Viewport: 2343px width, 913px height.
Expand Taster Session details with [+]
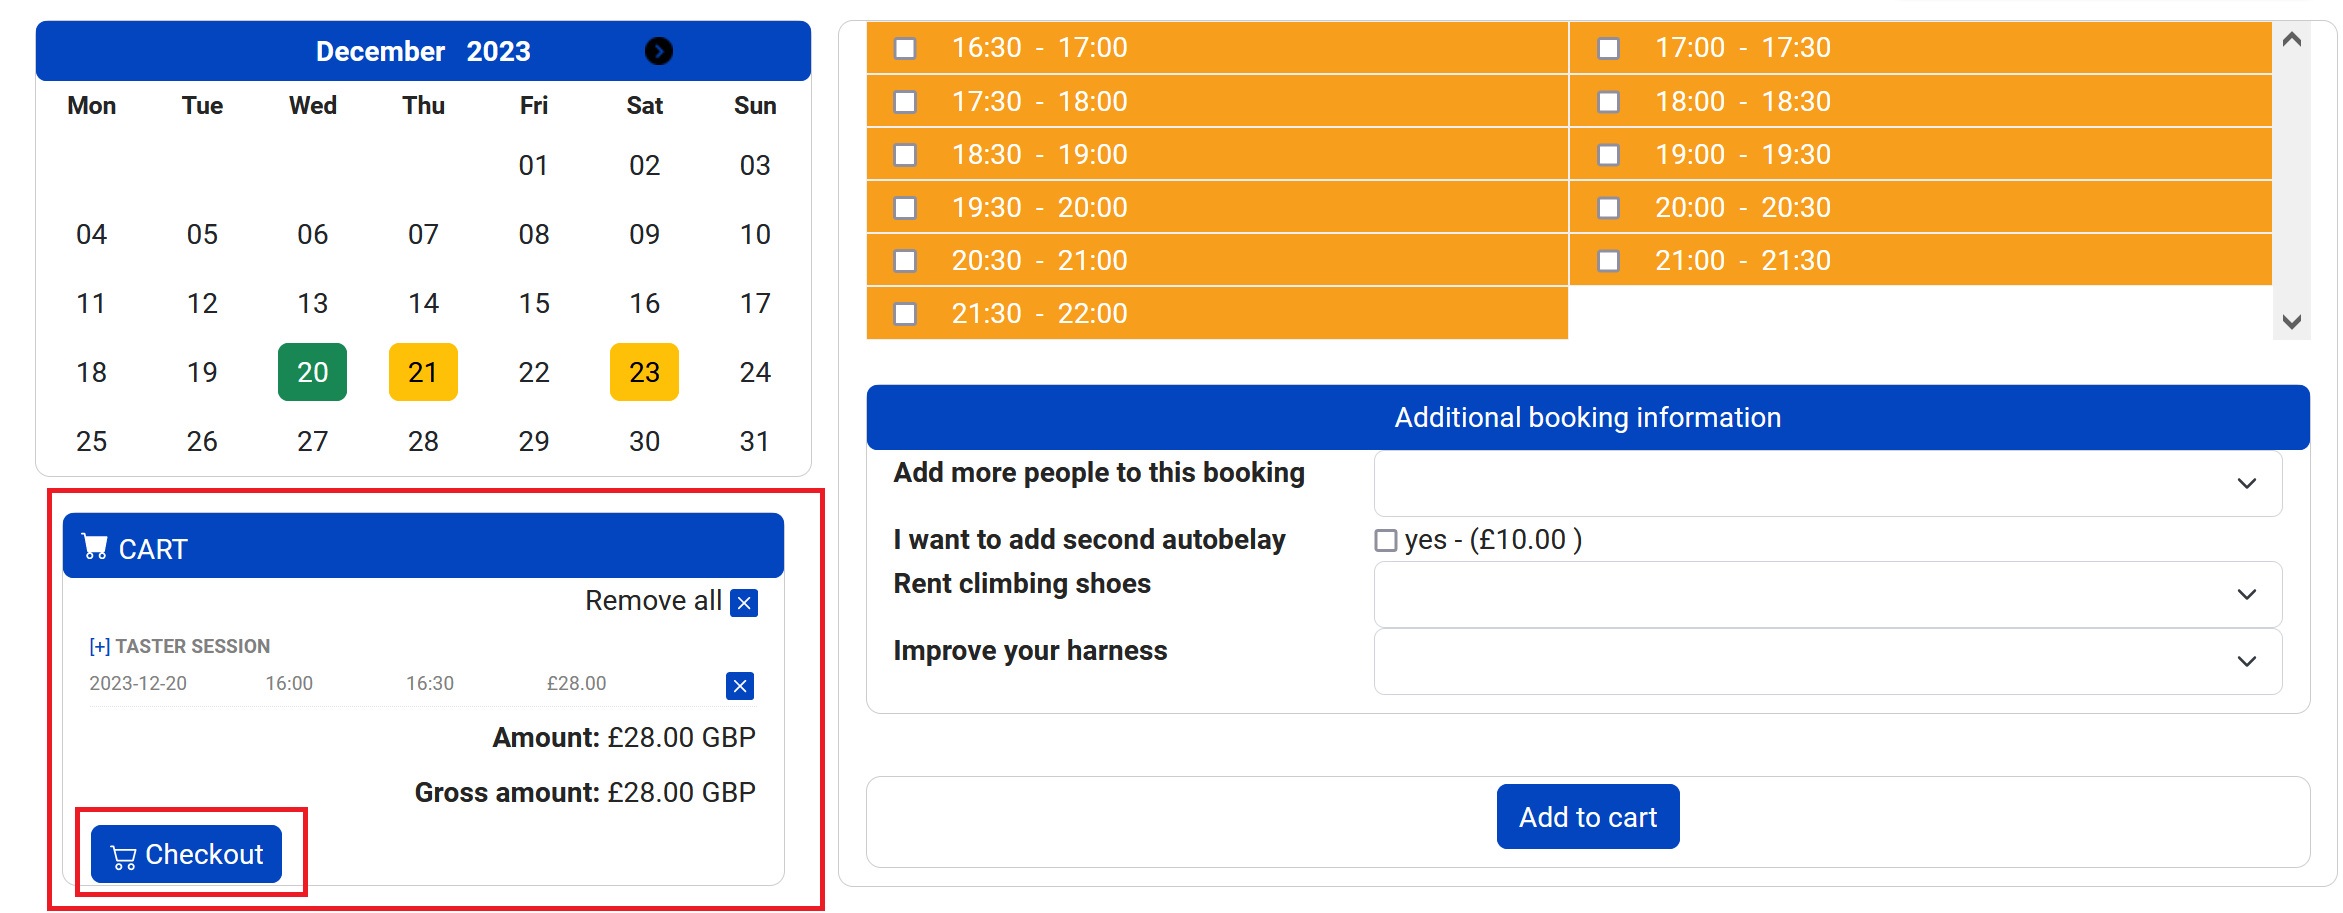pyautogui.click(x=99, y=647)
